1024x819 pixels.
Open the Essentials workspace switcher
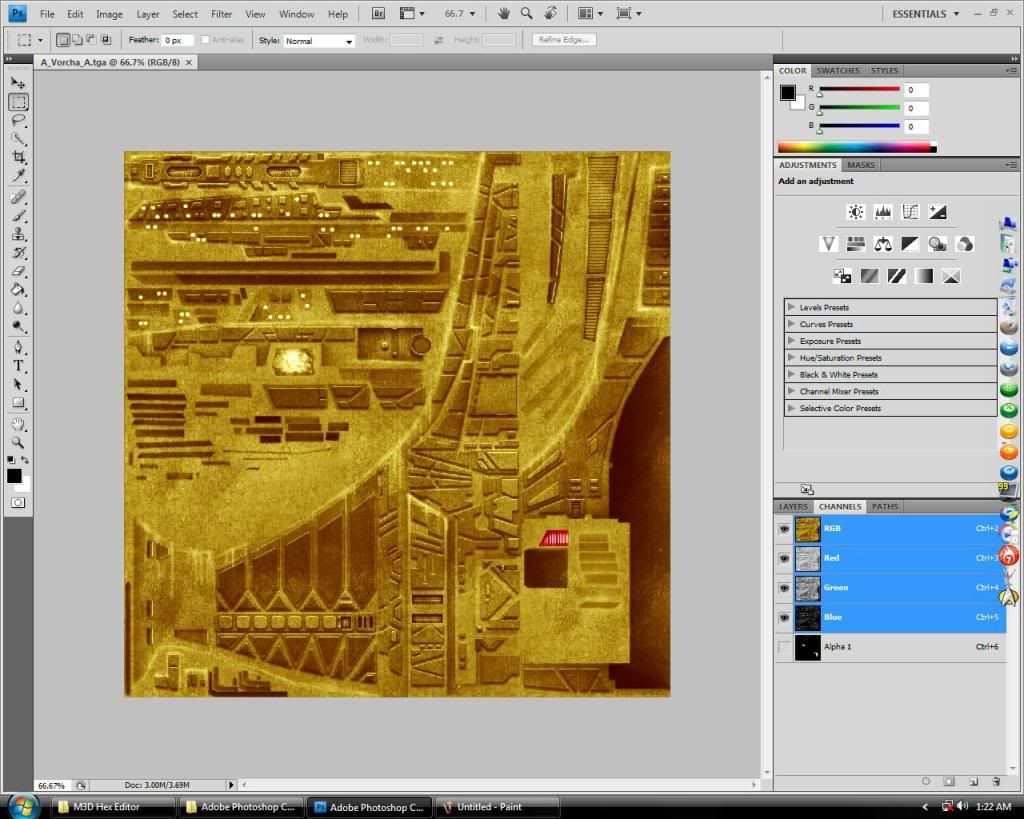click(925, 14)
